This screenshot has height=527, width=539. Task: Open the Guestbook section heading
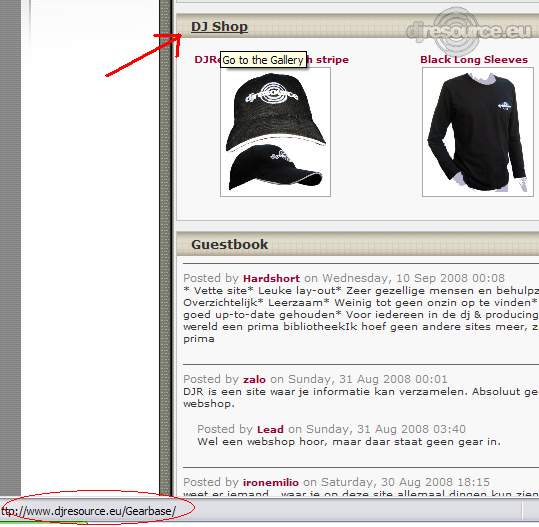coord(230,244)
